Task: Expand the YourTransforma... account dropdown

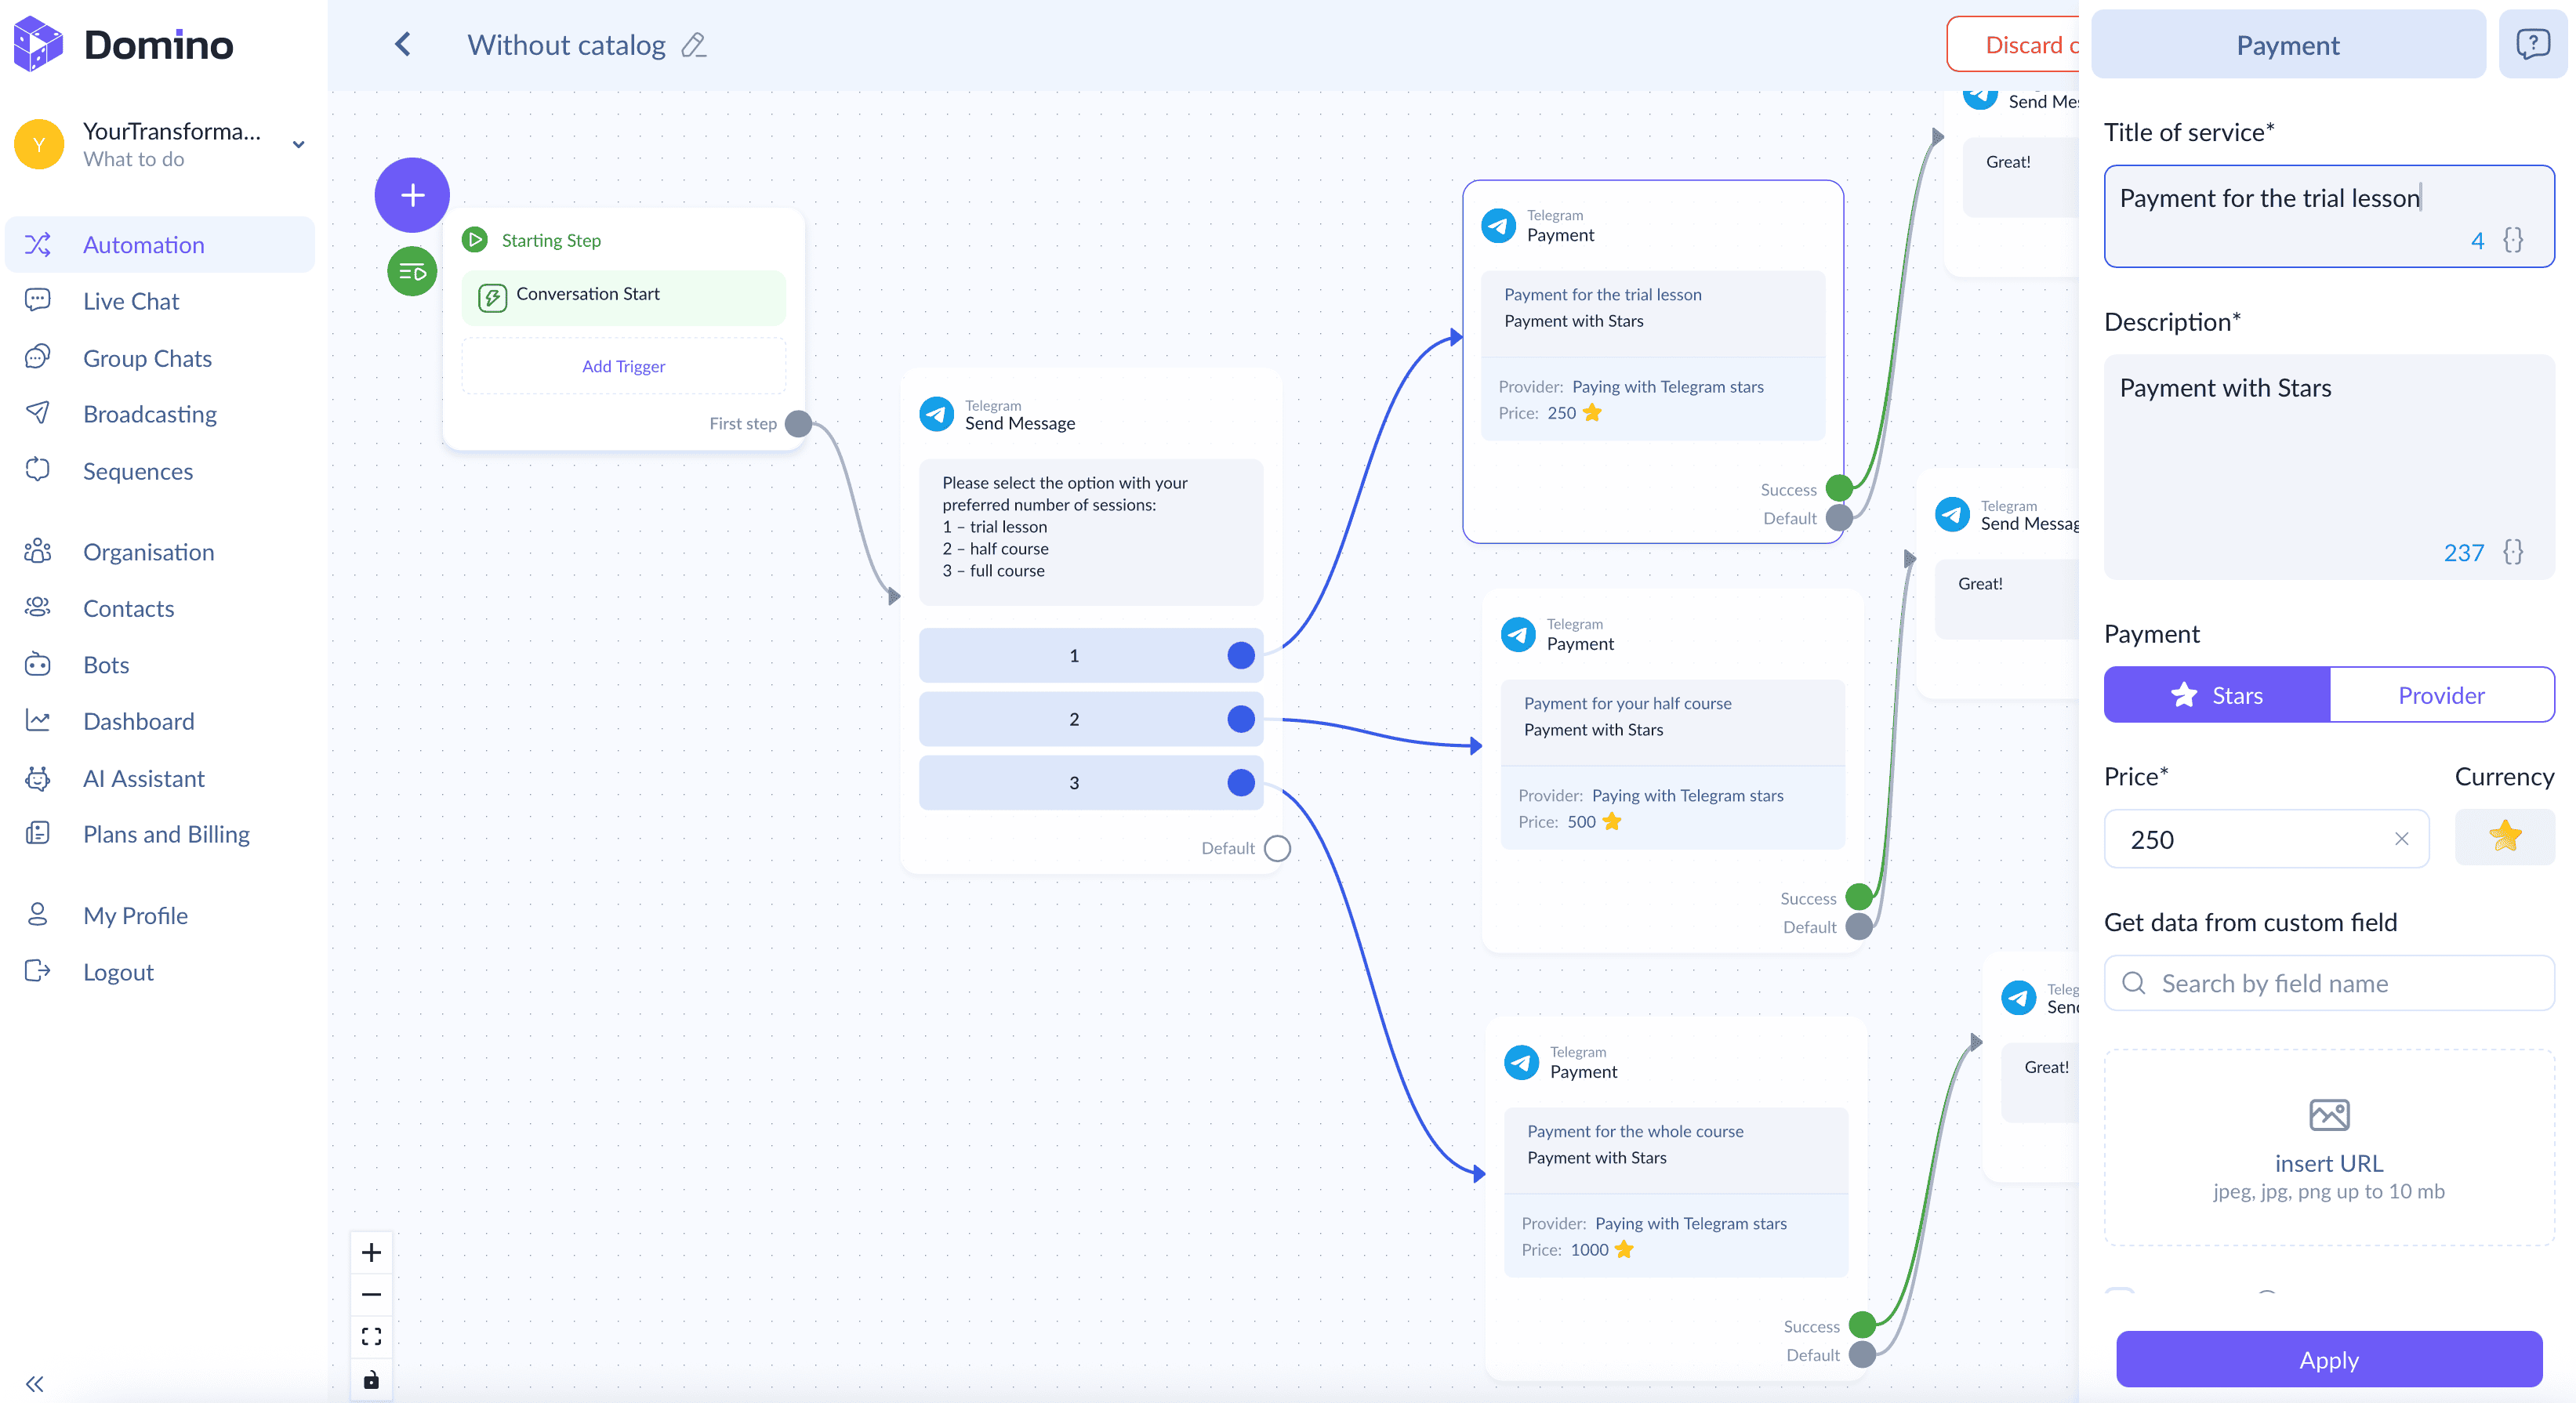Action: 298,144
